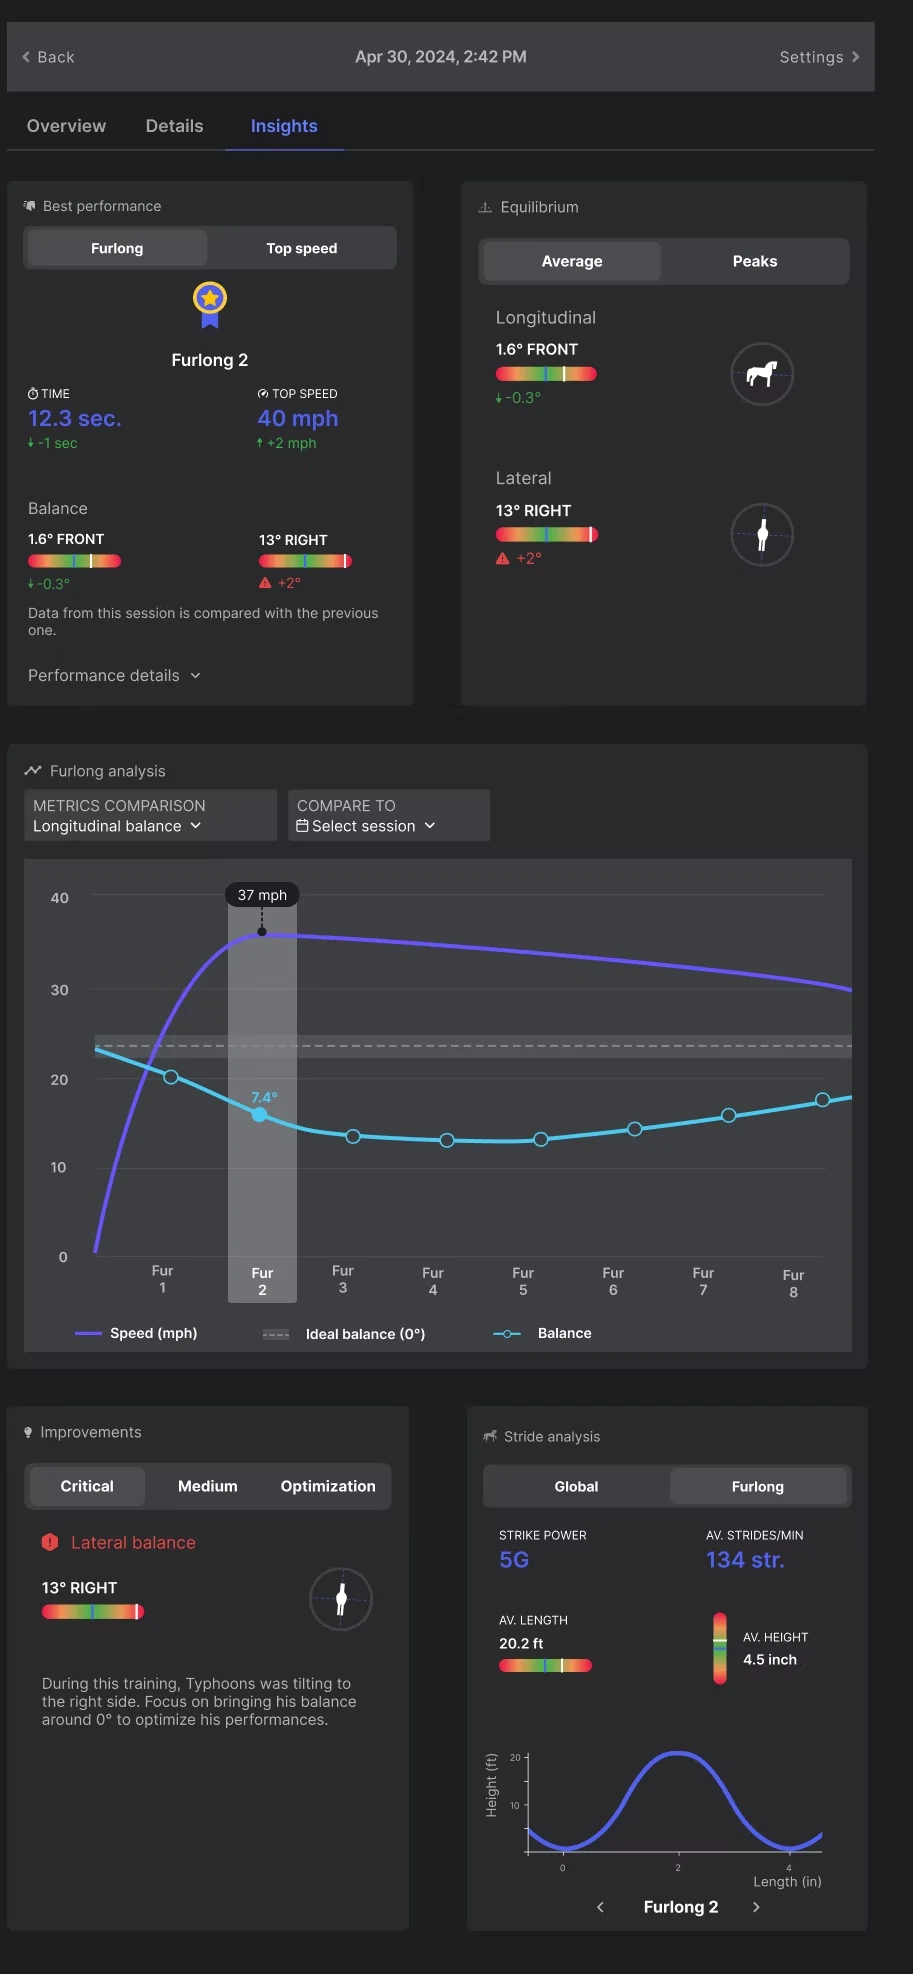Click the green down arrow under Equilibrium Longitudinal
The width and height of the screenshot is (913, 1974).
click(x=499, y=398)
